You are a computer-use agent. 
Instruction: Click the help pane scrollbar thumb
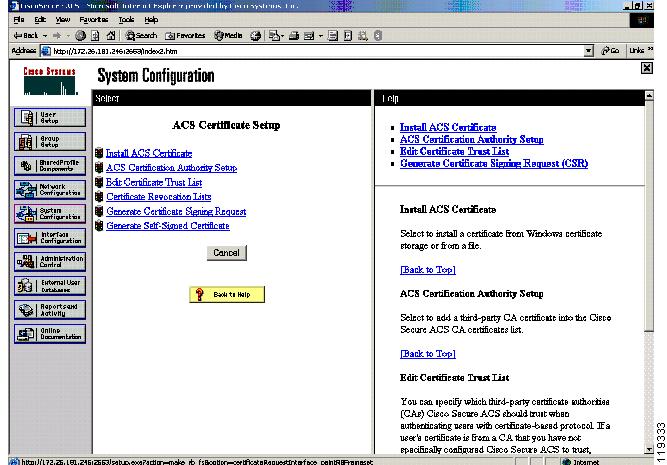point(649,216)
